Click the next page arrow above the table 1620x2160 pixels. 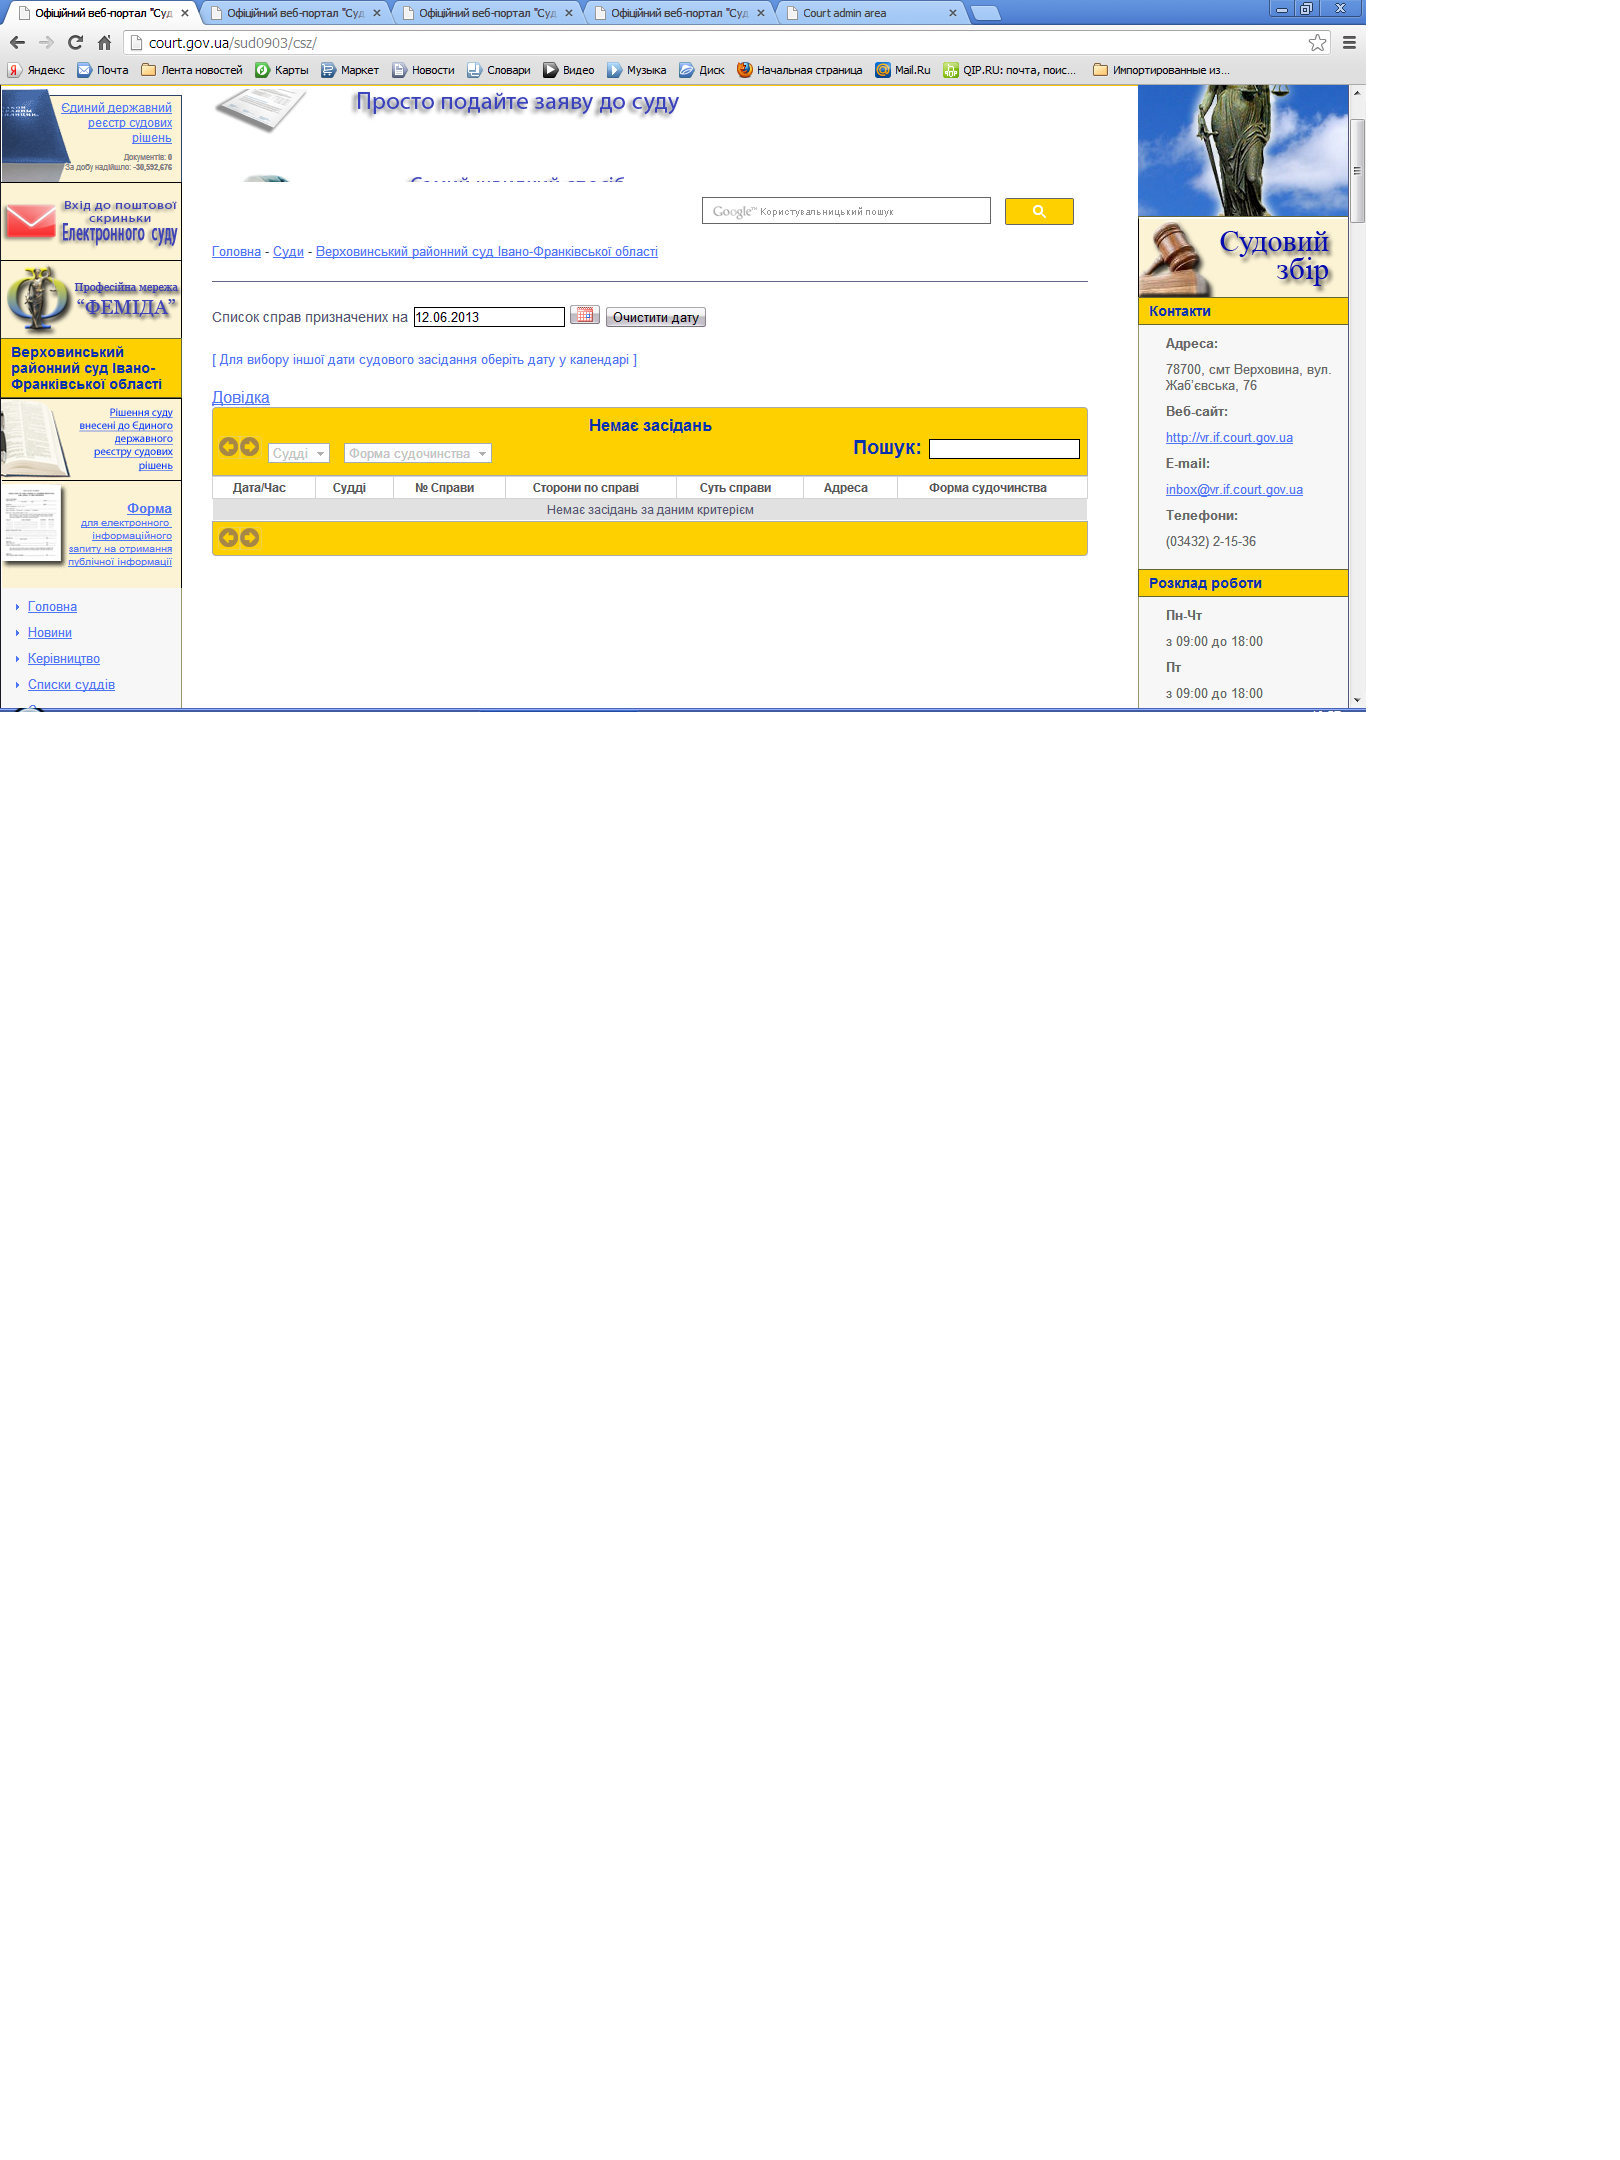(x=250, y=447)
